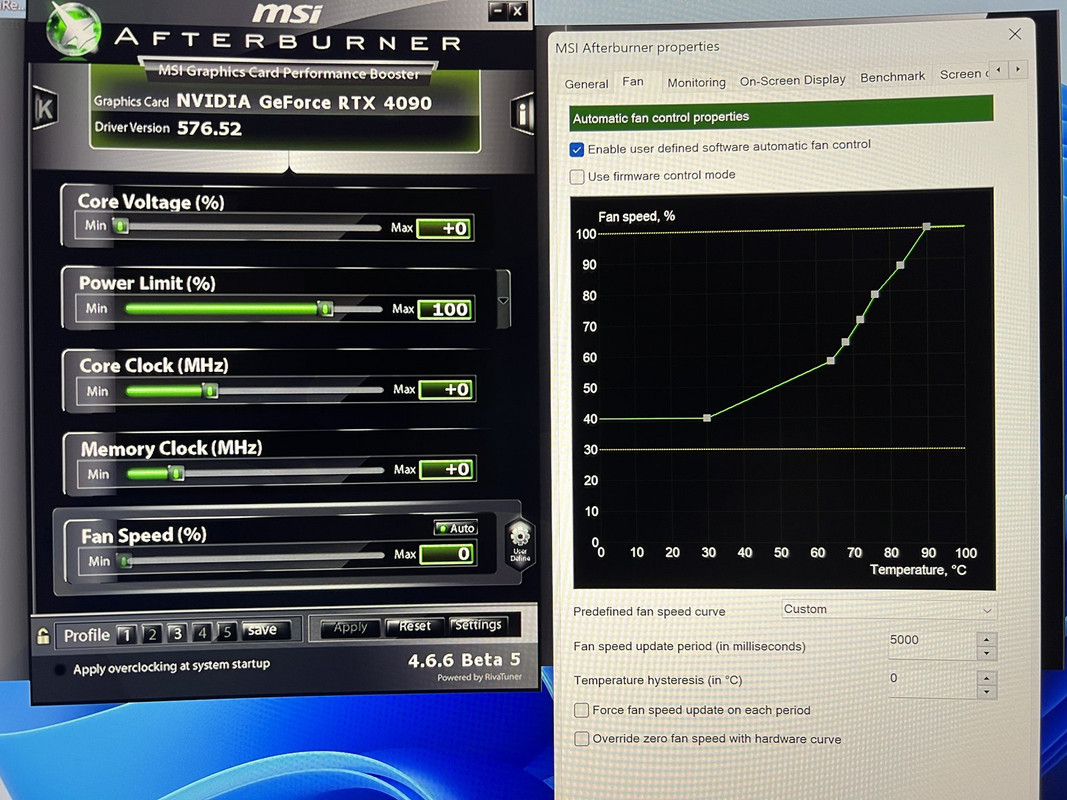Toggle the profile lock padlock icon

(43, 635)
